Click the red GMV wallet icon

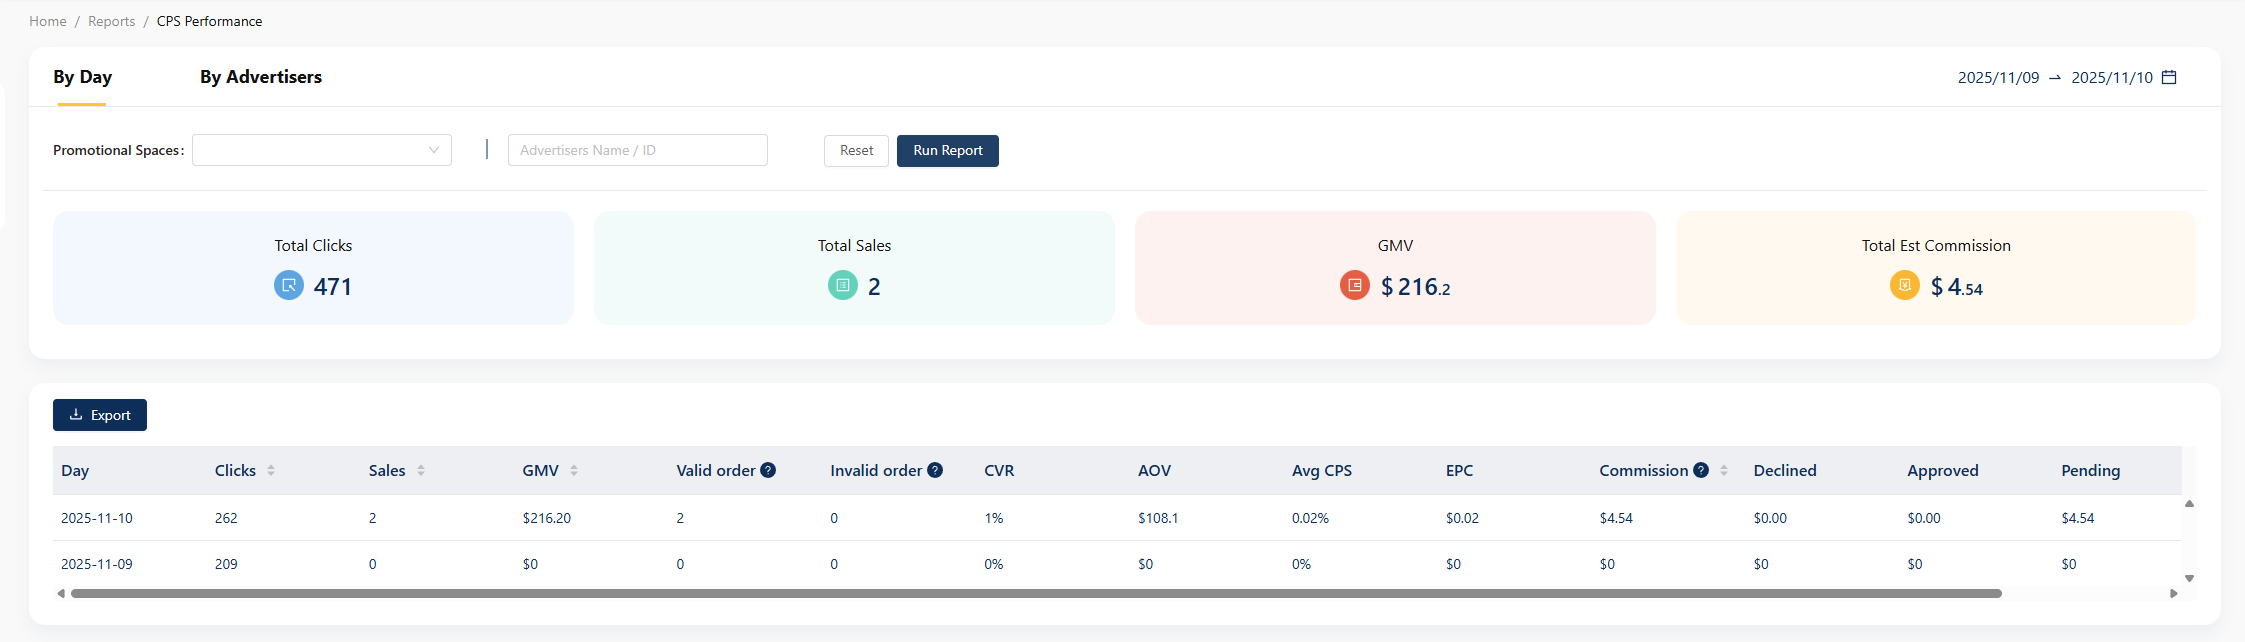point(1354,286)
